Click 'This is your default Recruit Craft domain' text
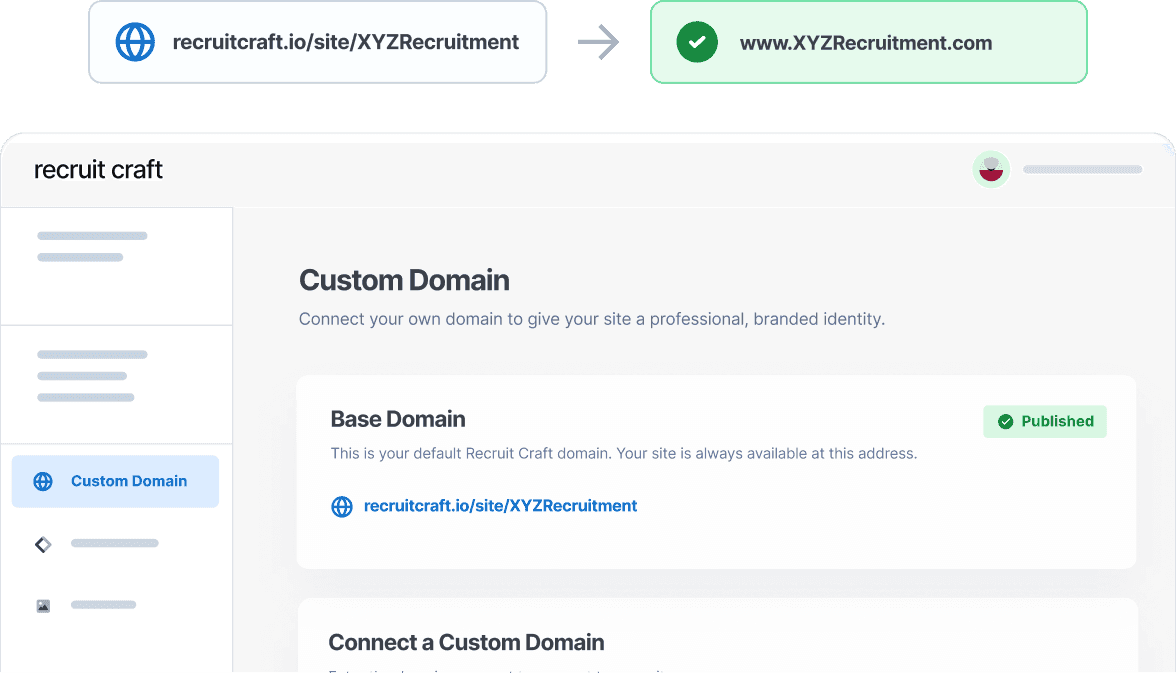 pos(624,453)
